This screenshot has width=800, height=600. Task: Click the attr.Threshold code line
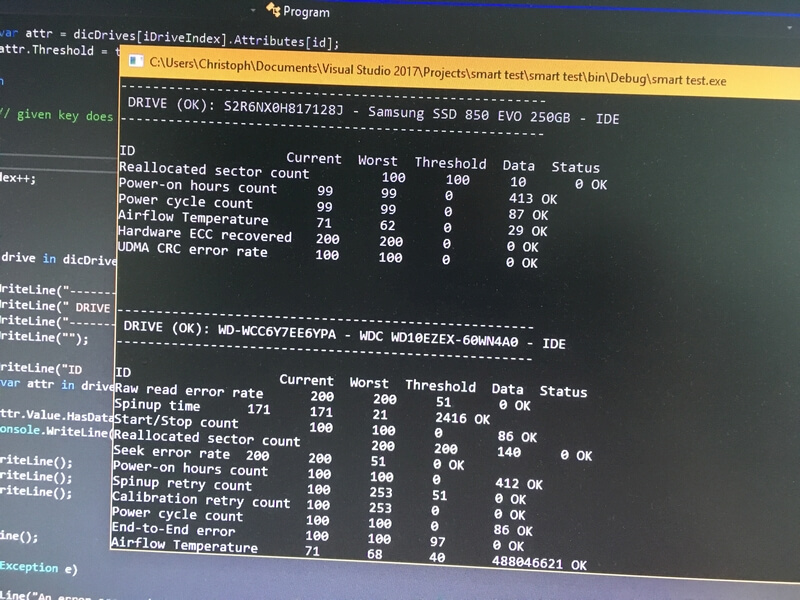(x=58, y=51)
